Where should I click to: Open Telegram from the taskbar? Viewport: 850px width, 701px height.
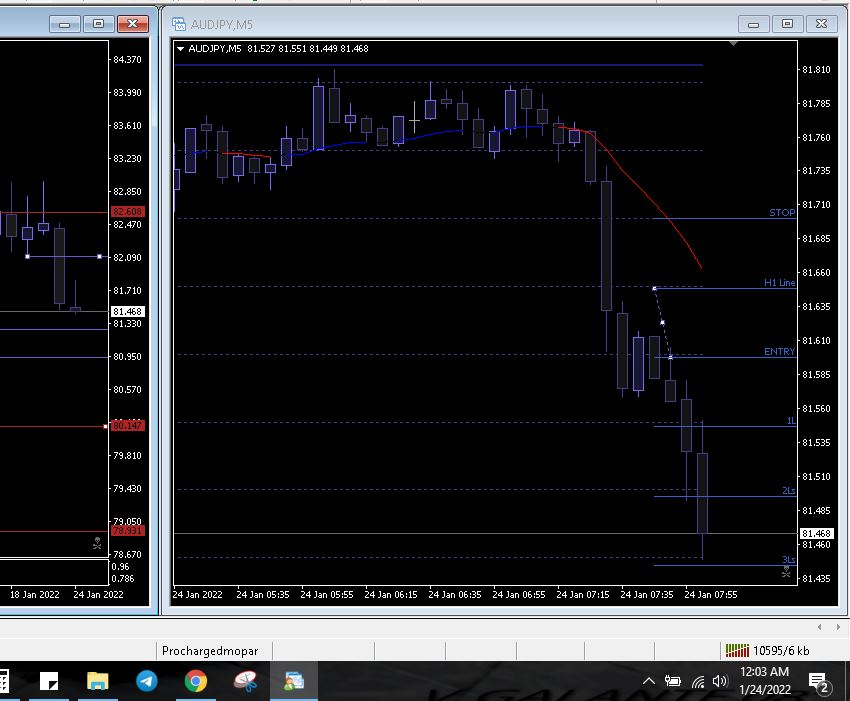tap(147, 681)
